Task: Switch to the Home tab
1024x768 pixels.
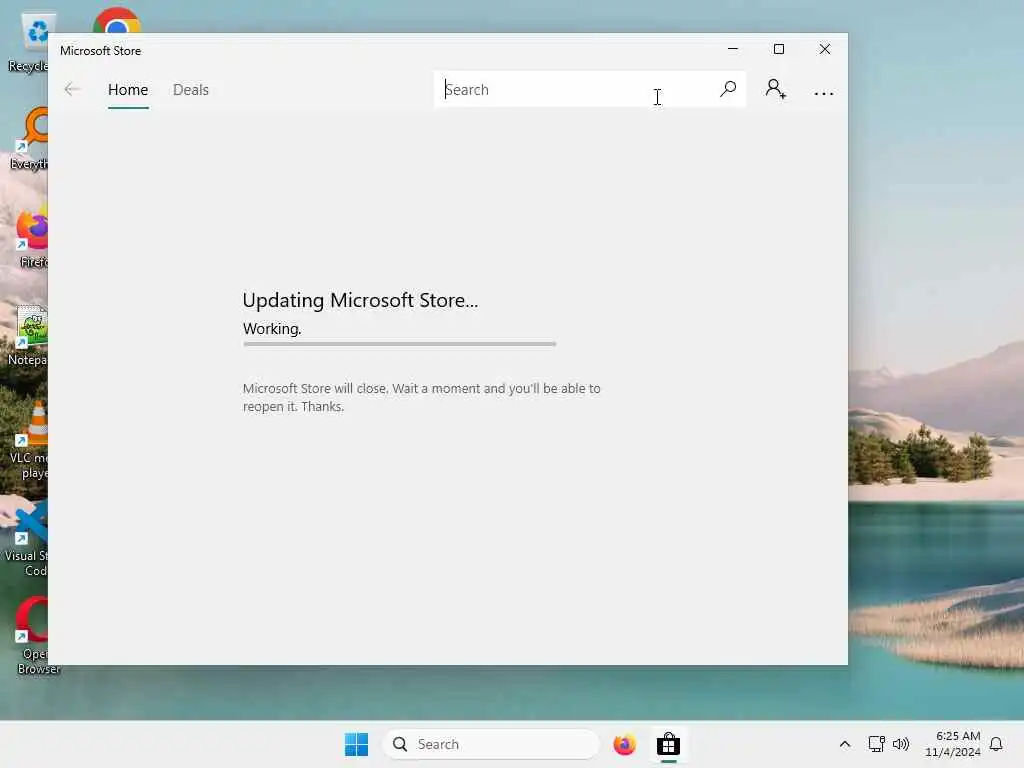Action: pyautogui.click(x=128, y=89)
